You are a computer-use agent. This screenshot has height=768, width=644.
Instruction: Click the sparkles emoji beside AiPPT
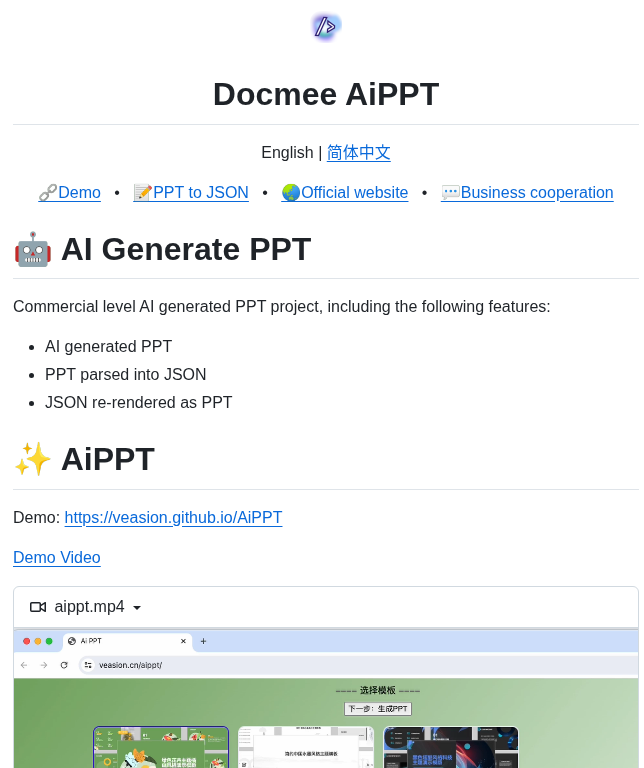(33, 459)
